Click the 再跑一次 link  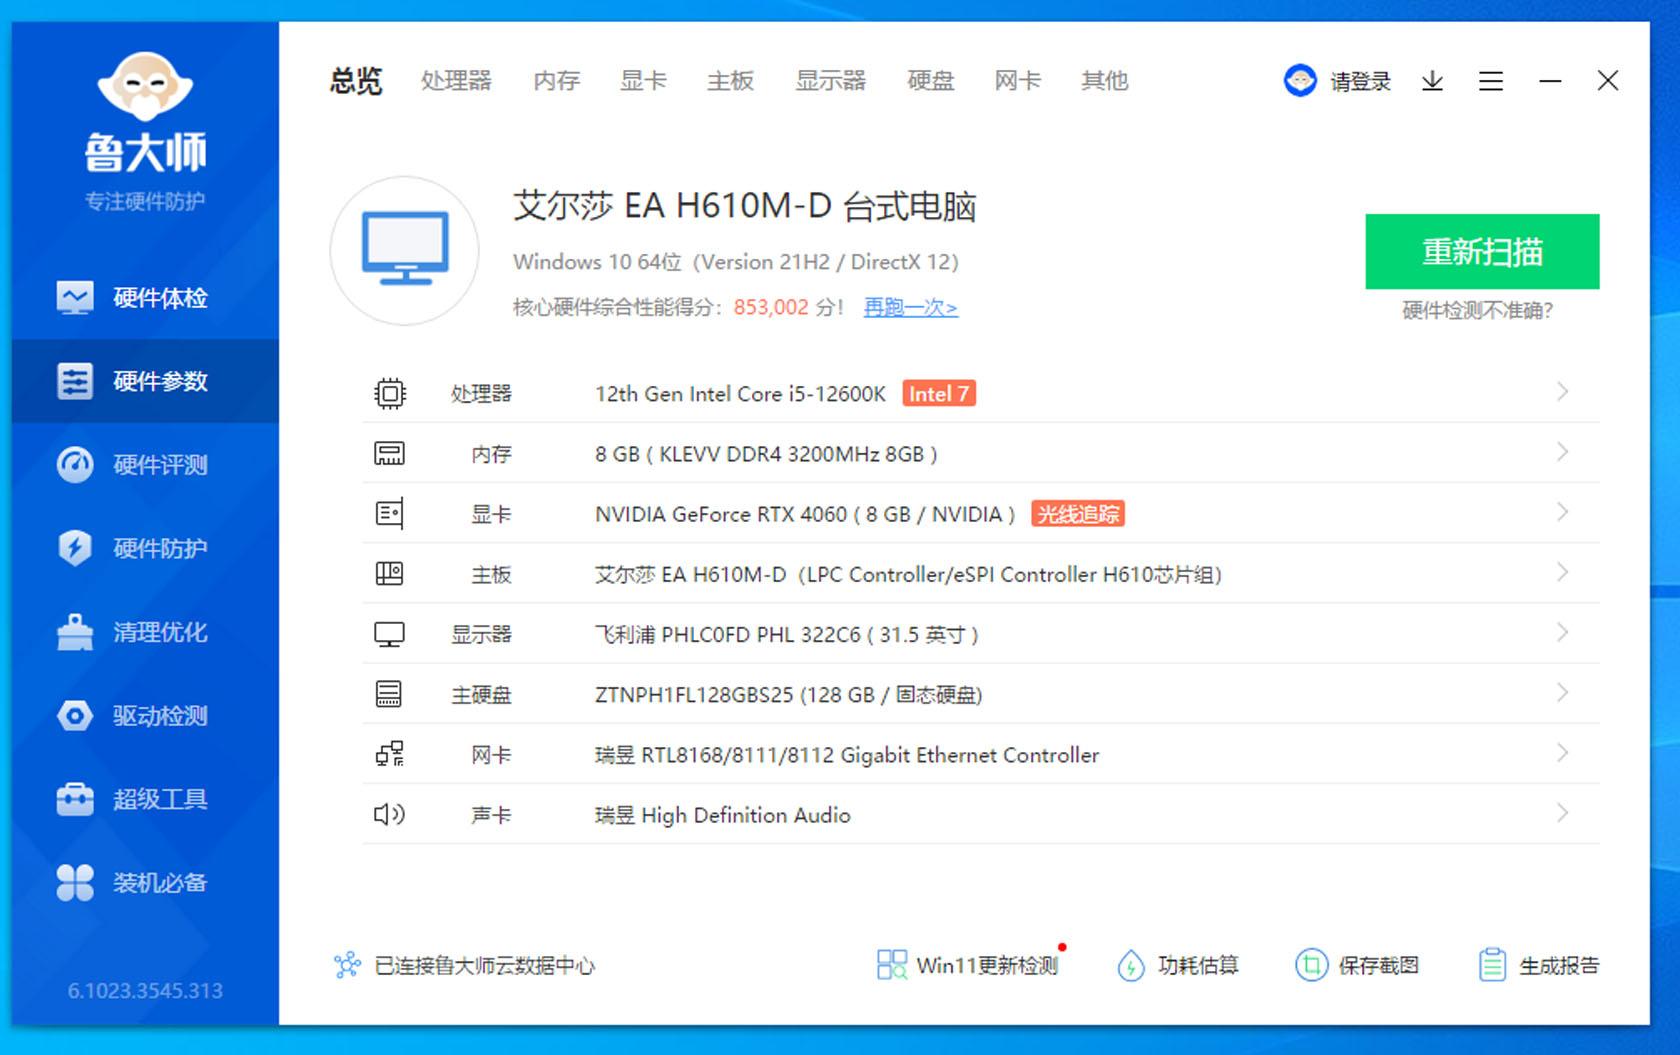910,307
